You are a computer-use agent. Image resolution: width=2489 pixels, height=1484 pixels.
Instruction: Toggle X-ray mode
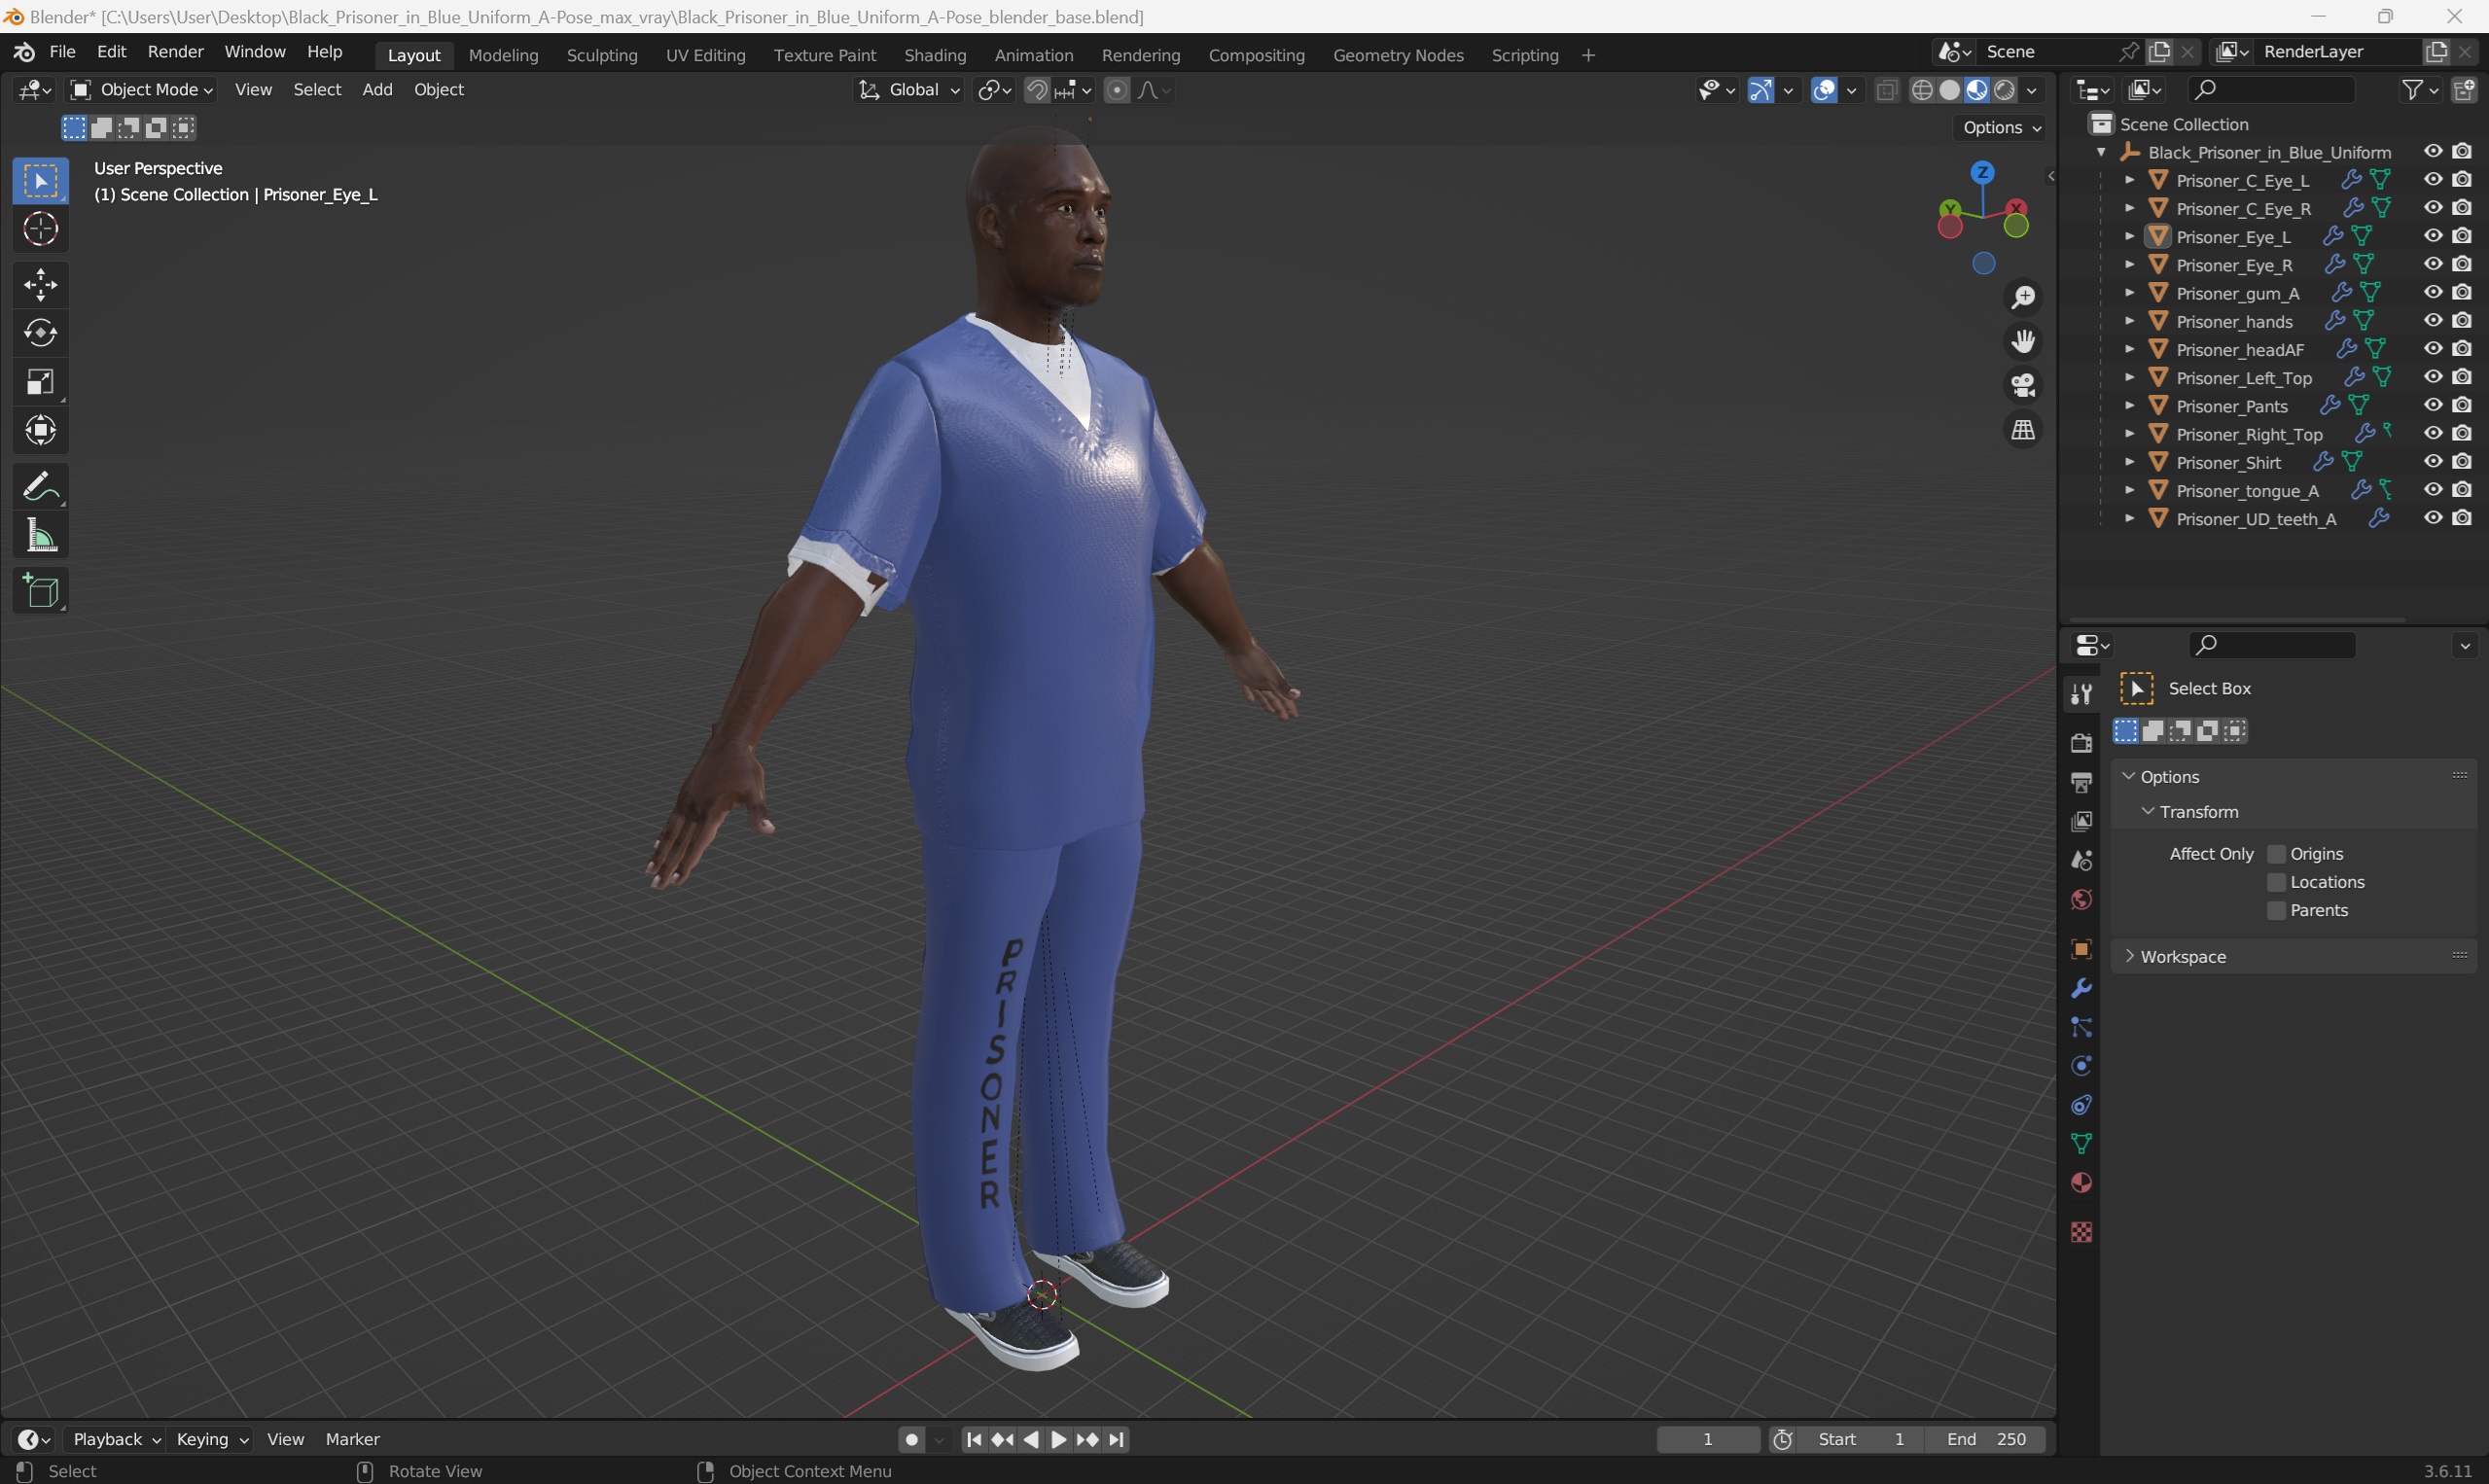(x=1886, y=90)
